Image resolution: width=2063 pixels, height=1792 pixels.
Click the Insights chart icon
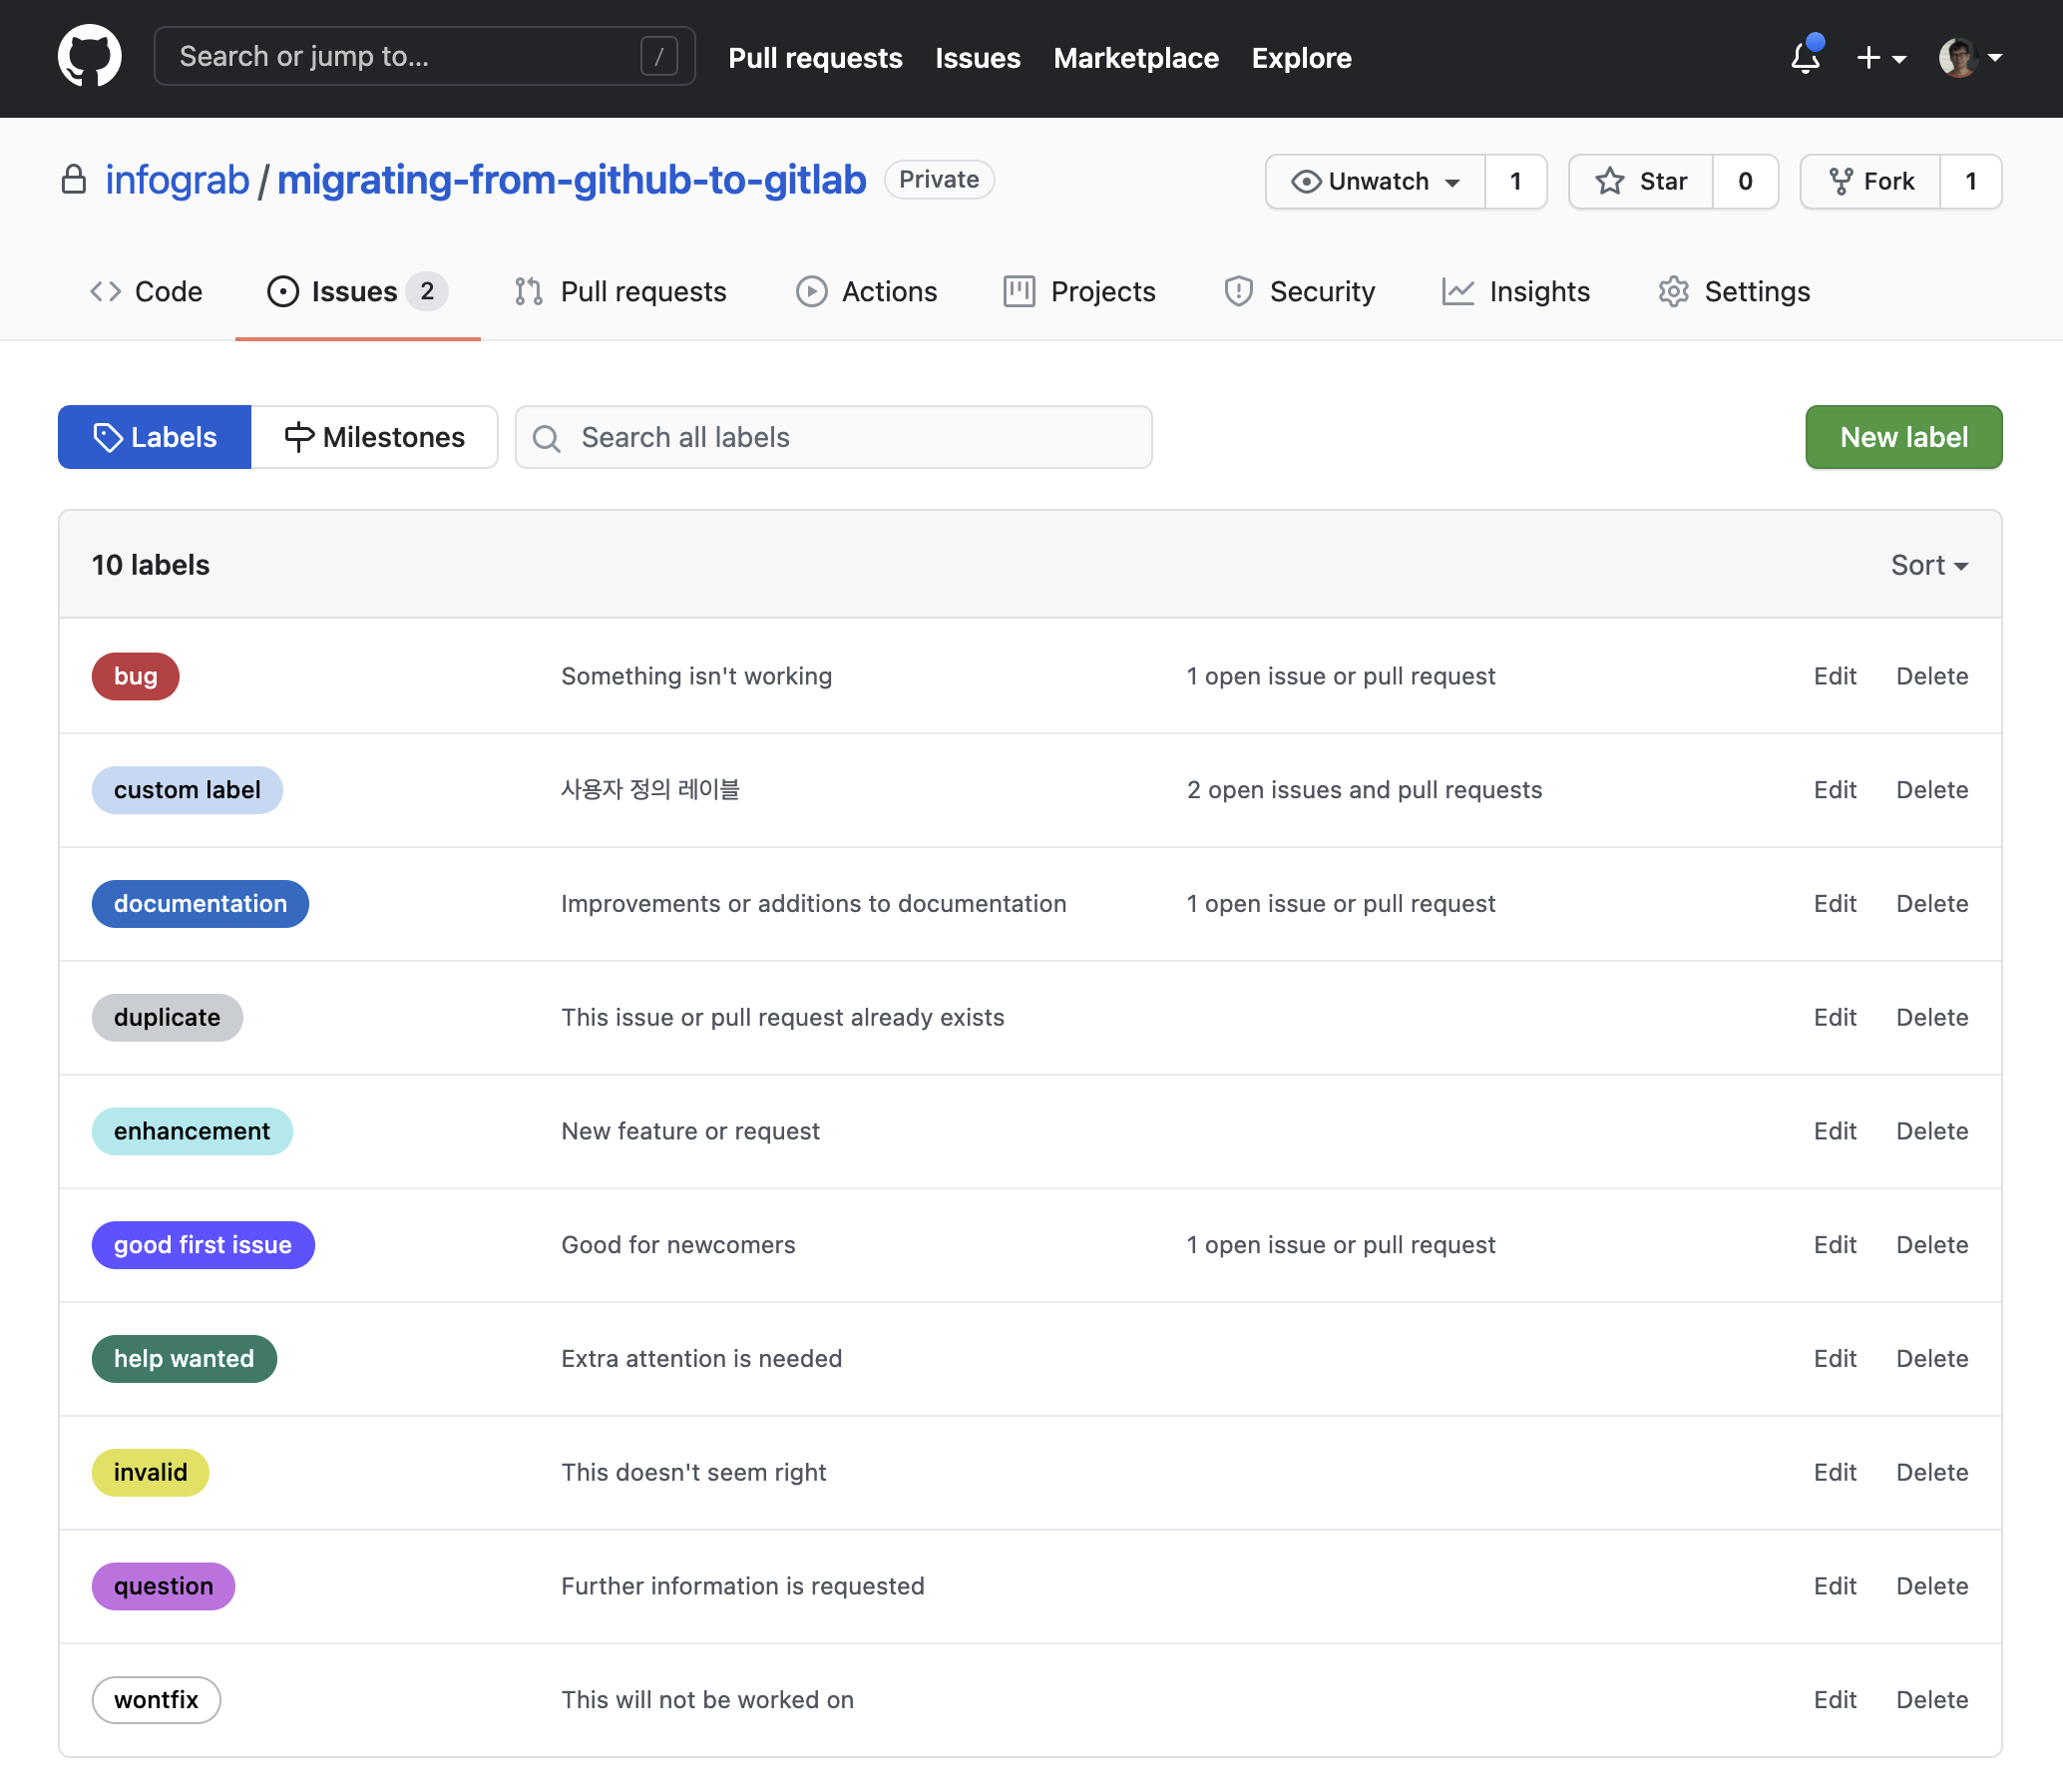point(1459,291)
